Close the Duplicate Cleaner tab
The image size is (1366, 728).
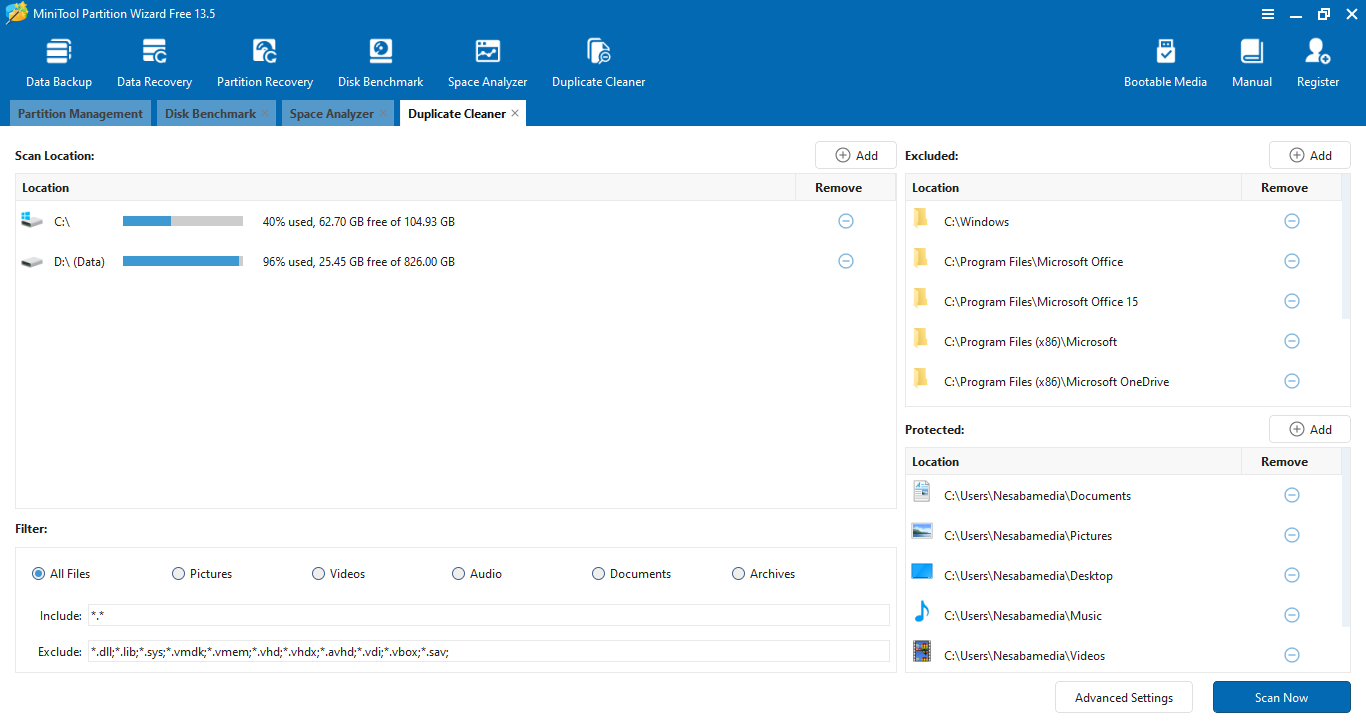click(515, 113)
